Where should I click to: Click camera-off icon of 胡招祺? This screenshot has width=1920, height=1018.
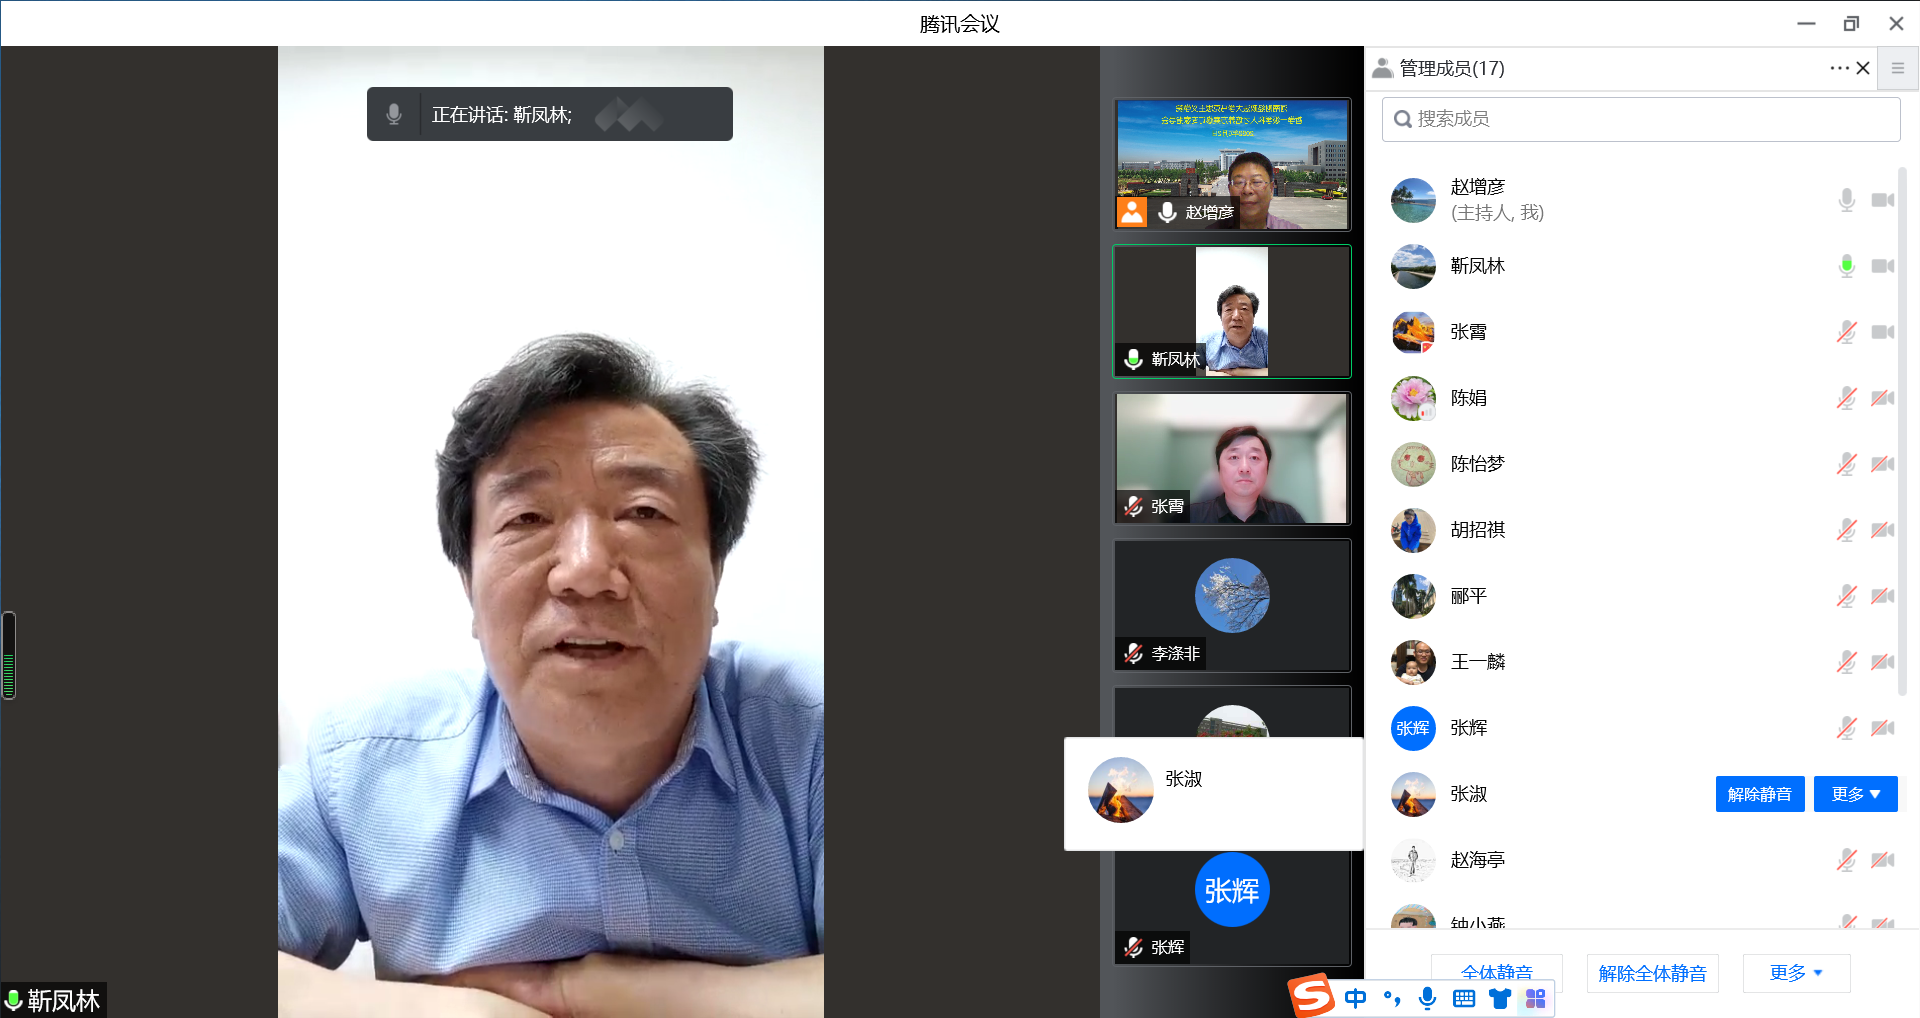coord(1883,530)
